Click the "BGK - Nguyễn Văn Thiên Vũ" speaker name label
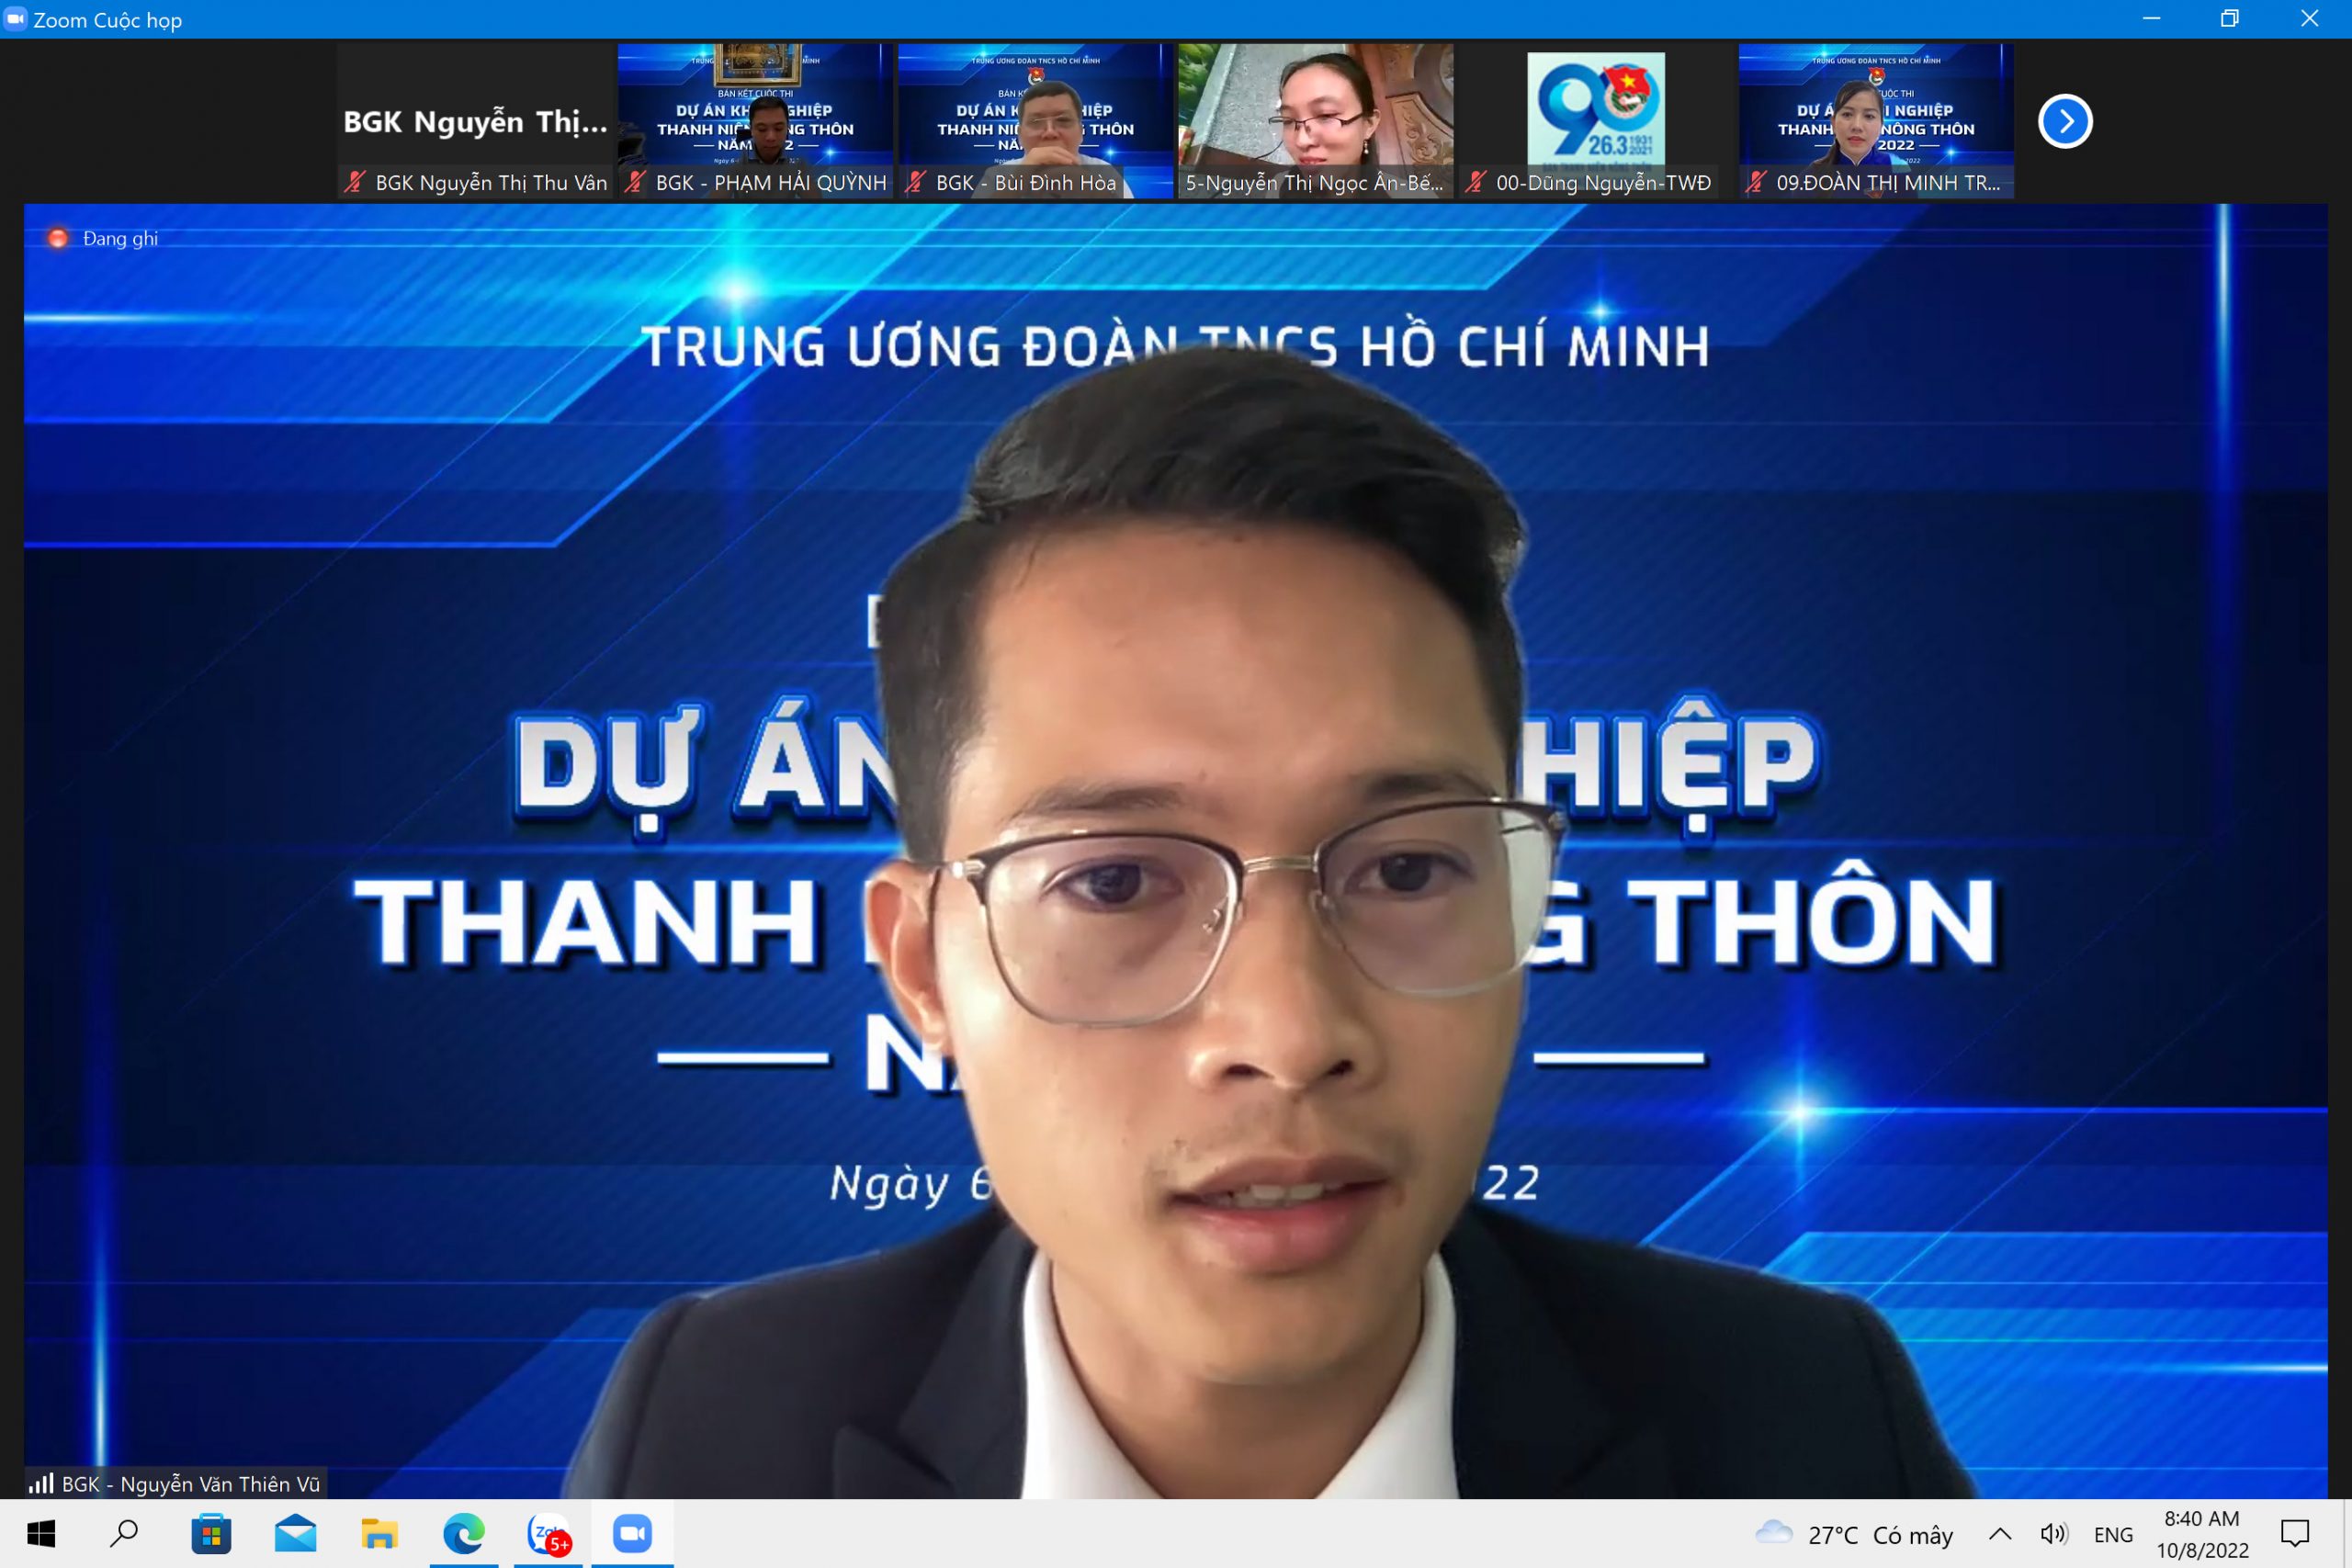 [x=191, y=1484]
